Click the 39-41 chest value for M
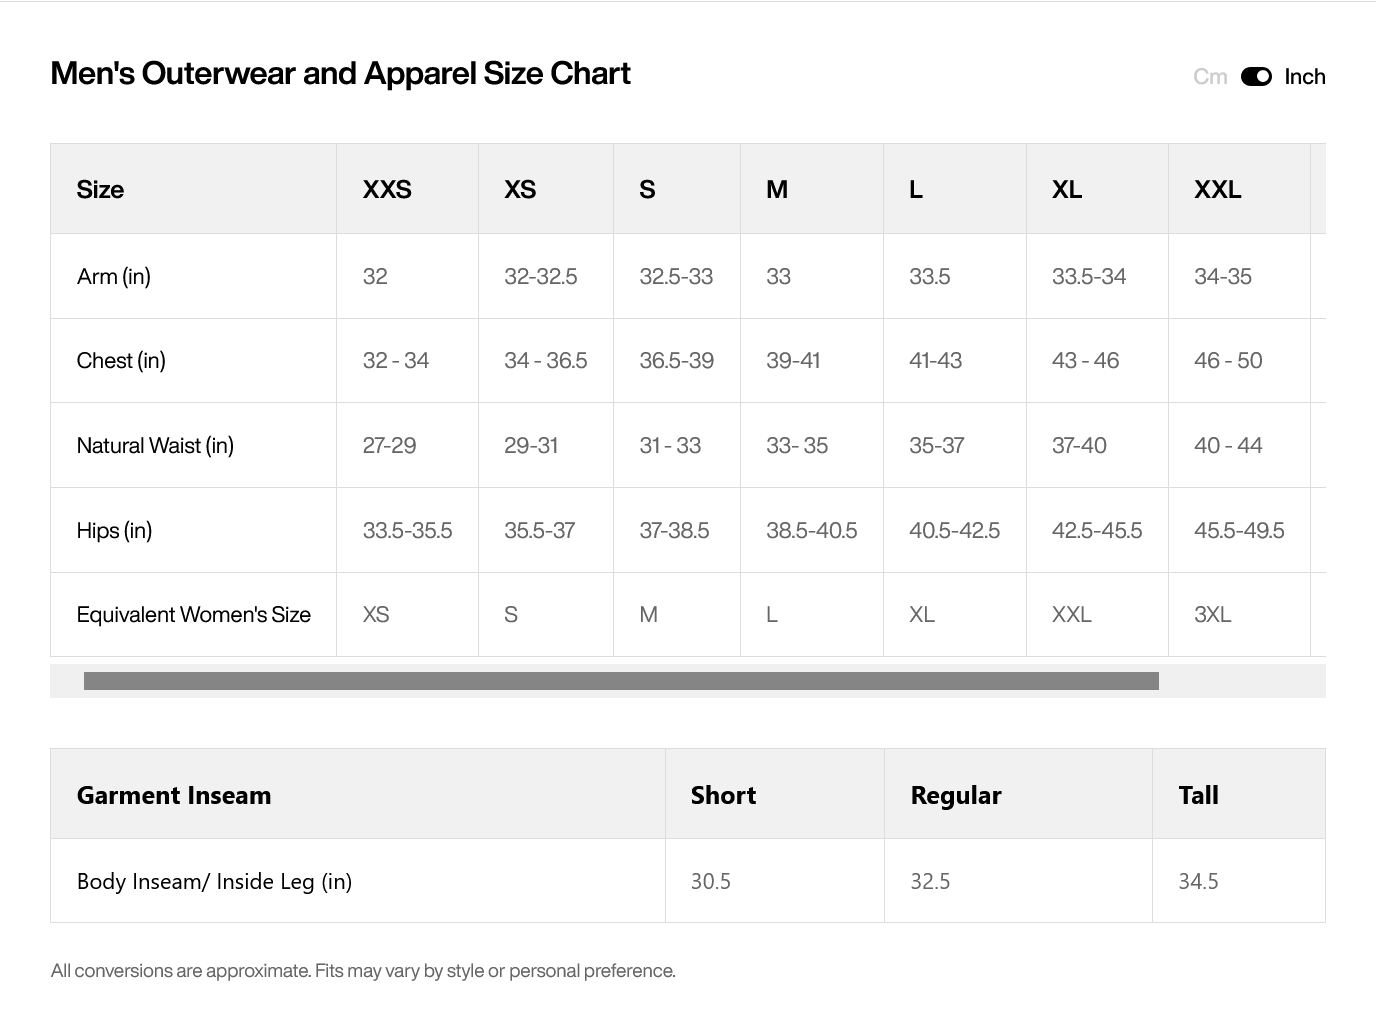This screenshot has height=1034, width=1376. tap(793, 361)
